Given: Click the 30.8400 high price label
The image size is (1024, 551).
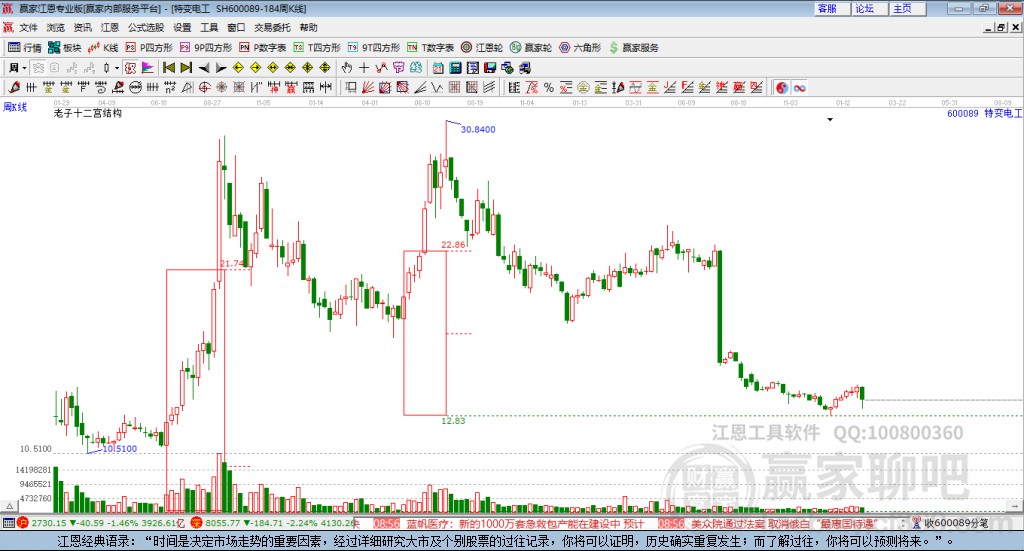Looking at the screenshot, I should 478,129.
